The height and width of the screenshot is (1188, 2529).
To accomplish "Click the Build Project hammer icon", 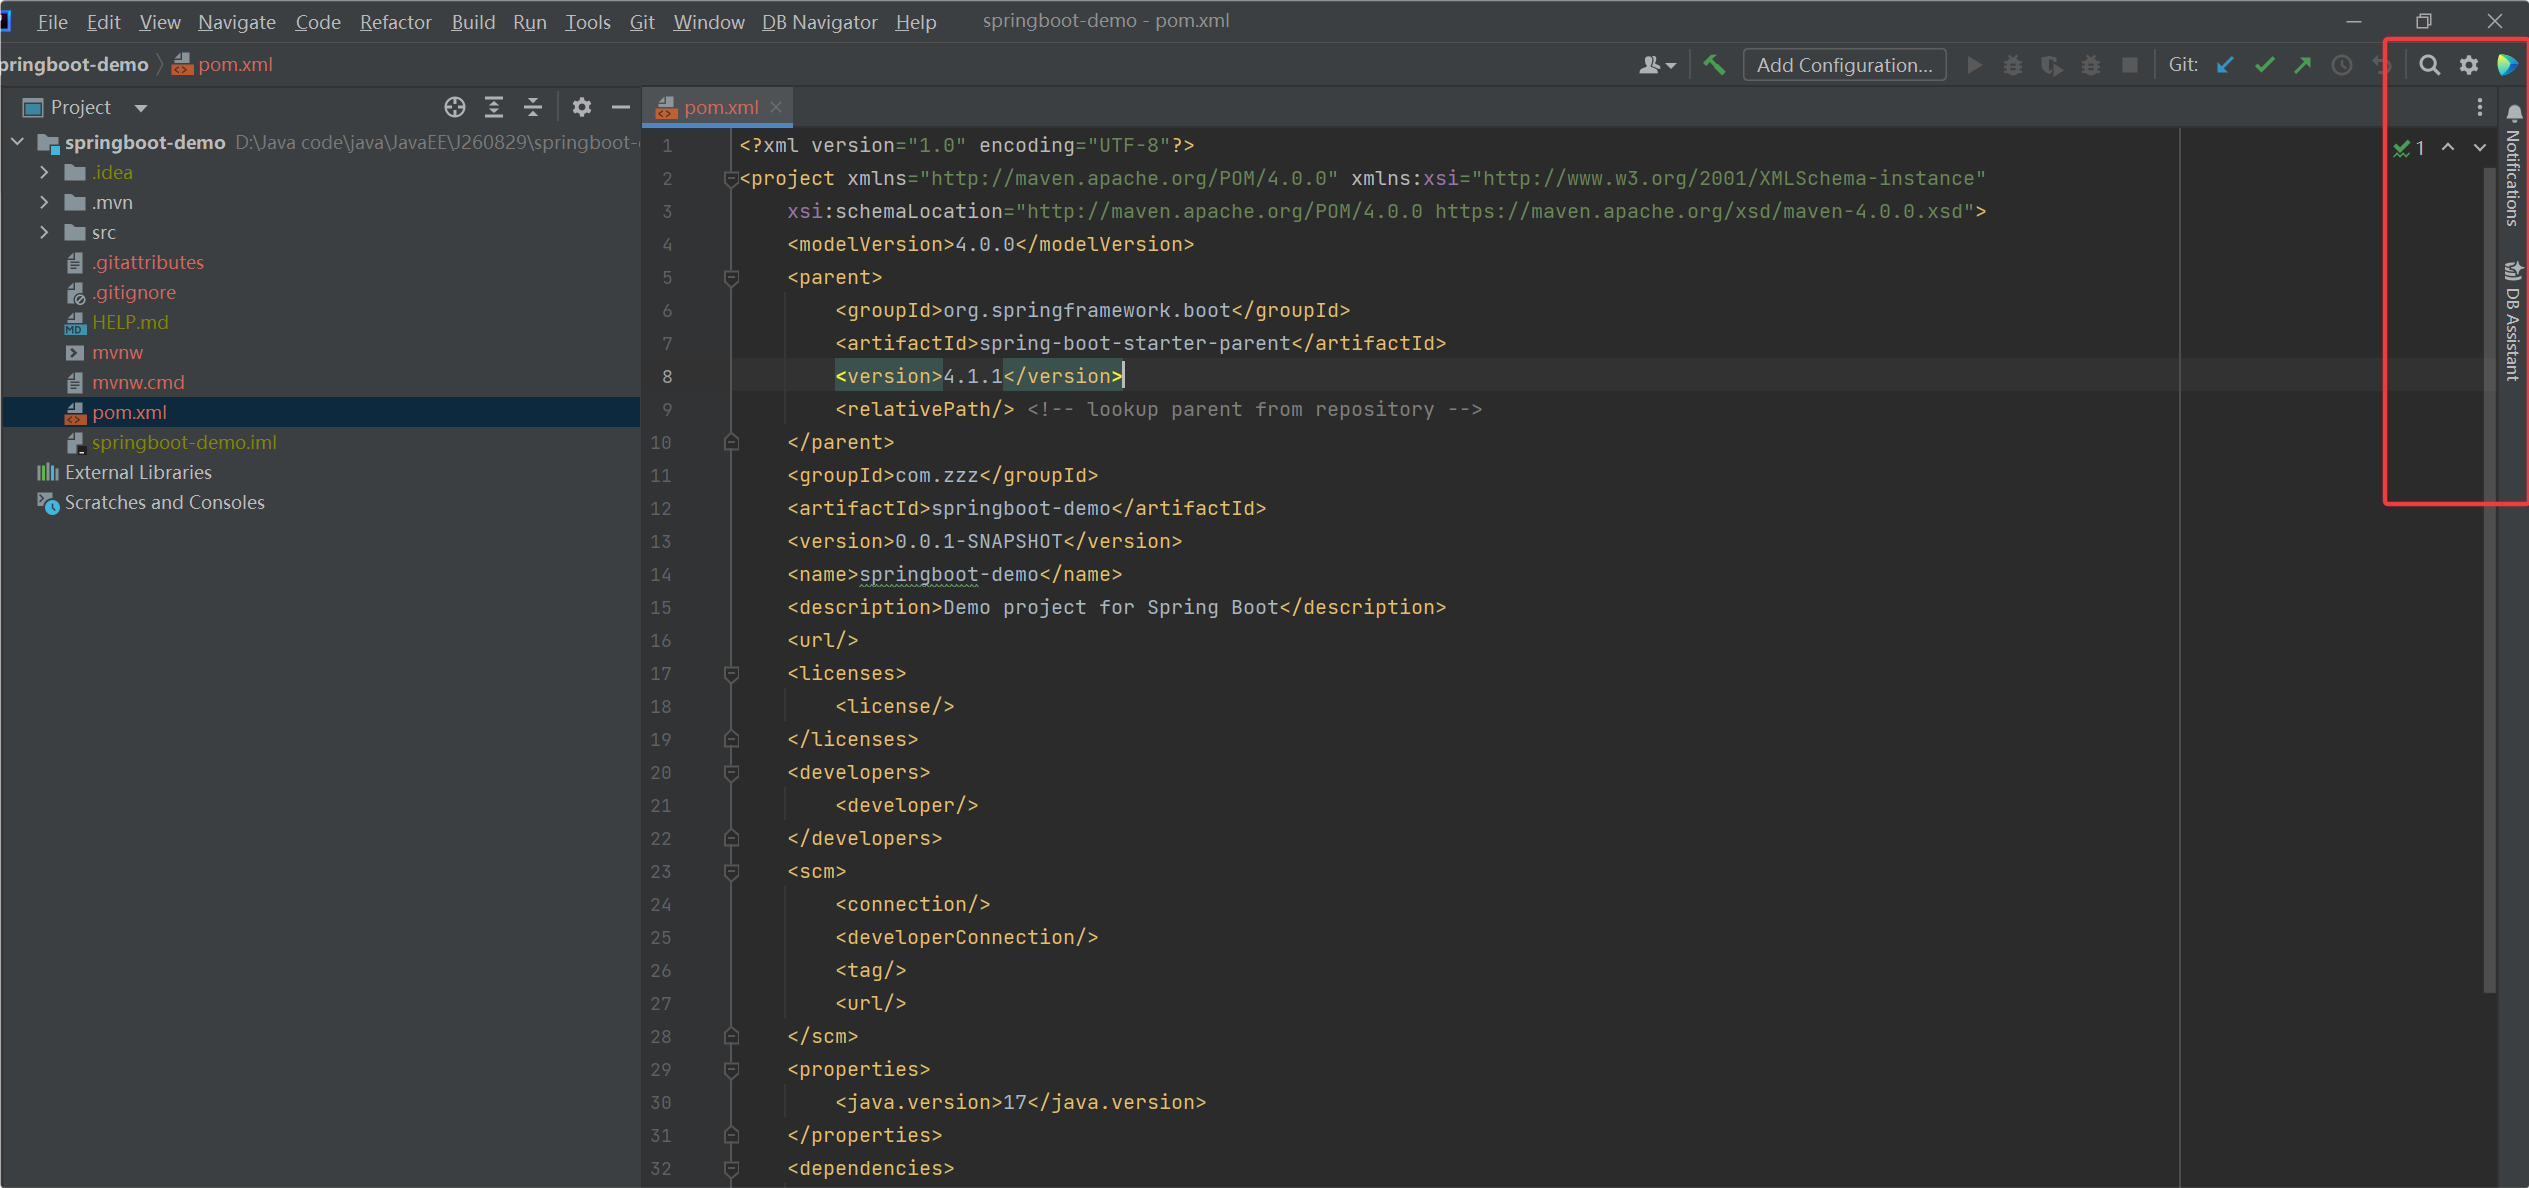I will pos(1714,65).
